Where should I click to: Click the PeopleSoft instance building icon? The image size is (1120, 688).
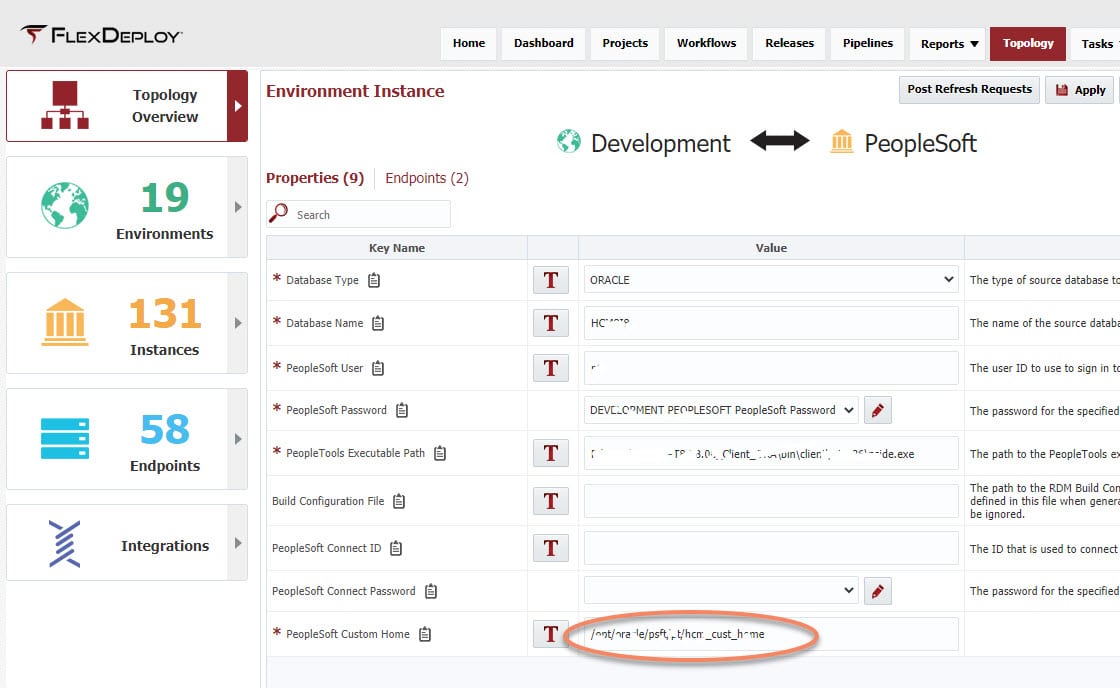tap(841, 141)
